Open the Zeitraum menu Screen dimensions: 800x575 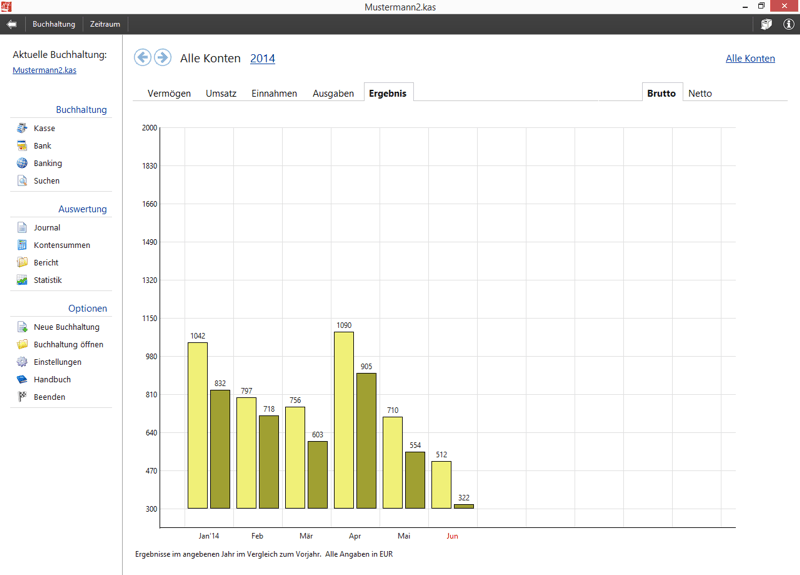(105, 24)
